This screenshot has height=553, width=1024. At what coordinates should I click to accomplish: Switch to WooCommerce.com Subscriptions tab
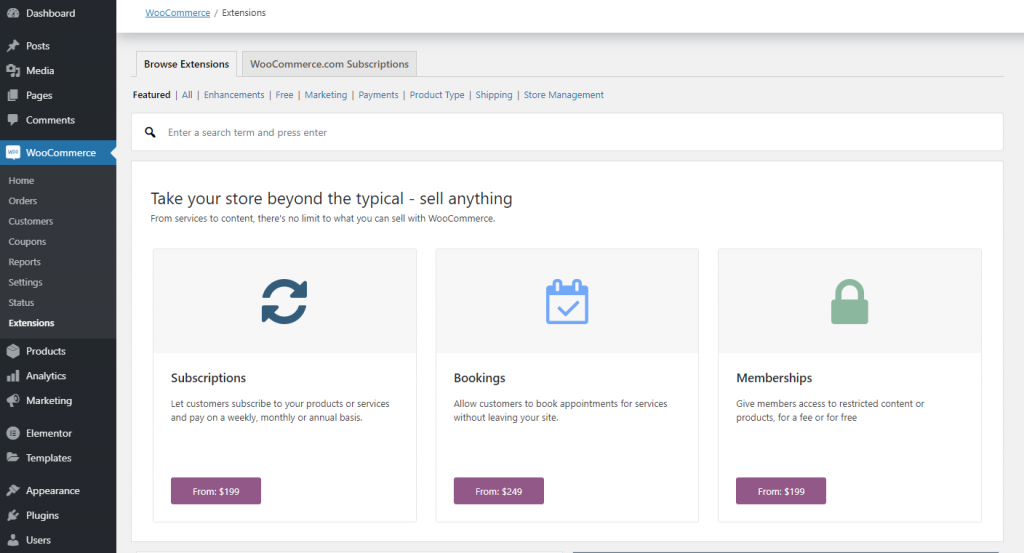point(329,64)
